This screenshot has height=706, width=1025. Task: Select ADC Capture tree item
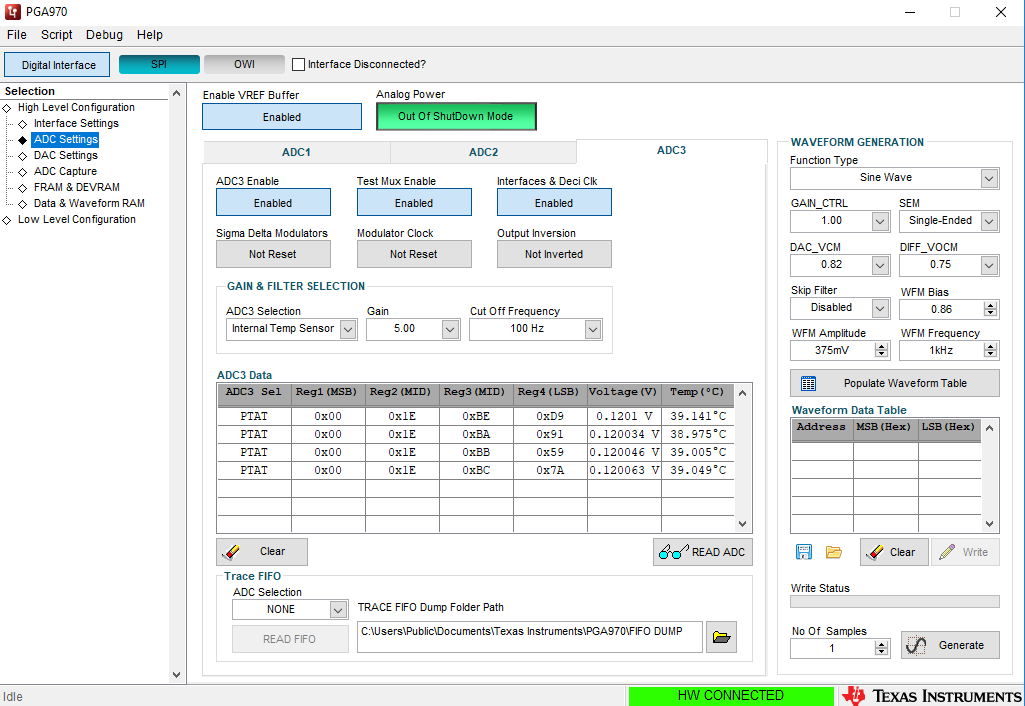[65, 171]
